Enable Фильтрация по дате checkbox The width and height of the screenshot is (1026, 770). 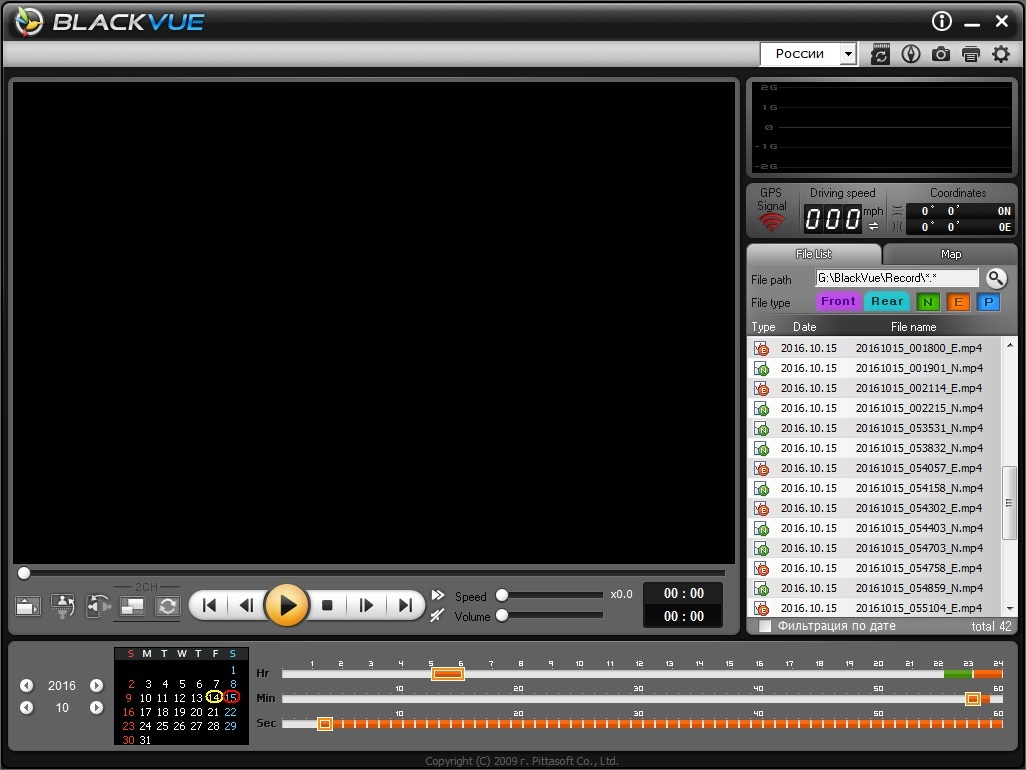coord(764,626)
